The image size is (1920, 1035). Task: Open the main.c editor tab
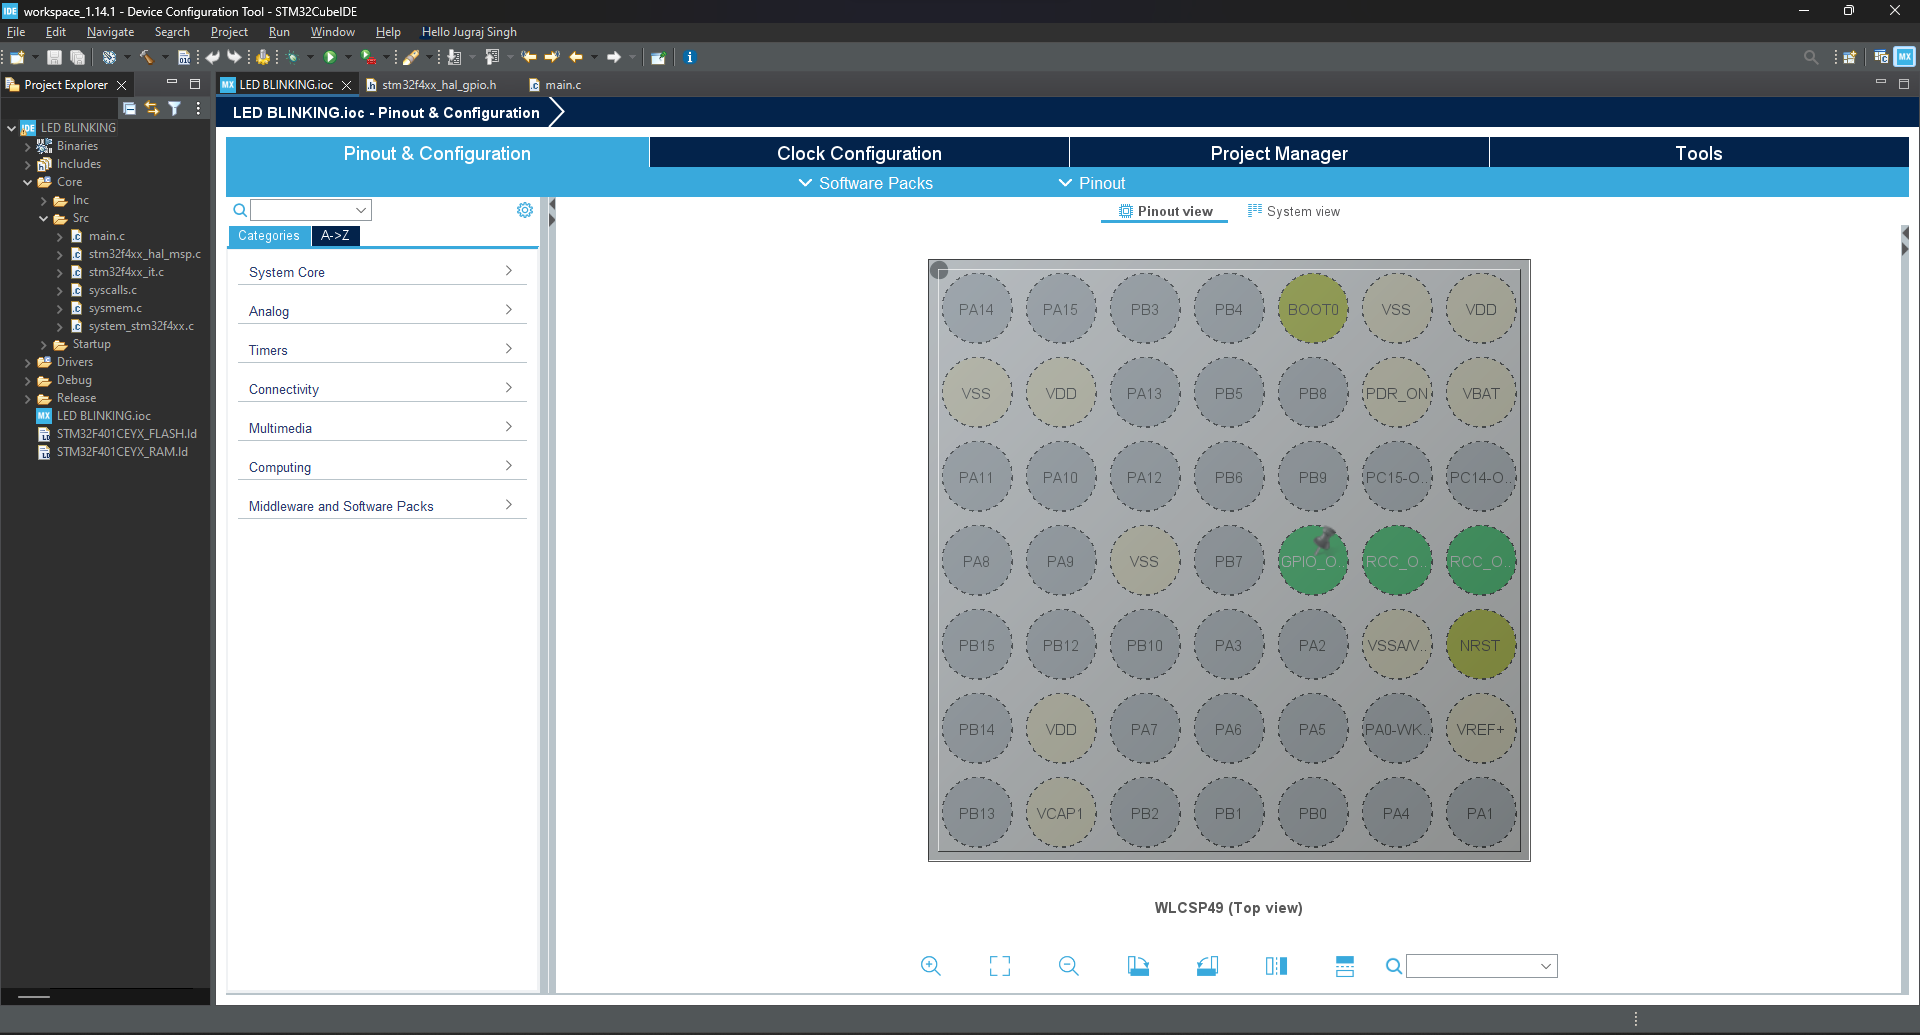(555, 85)
